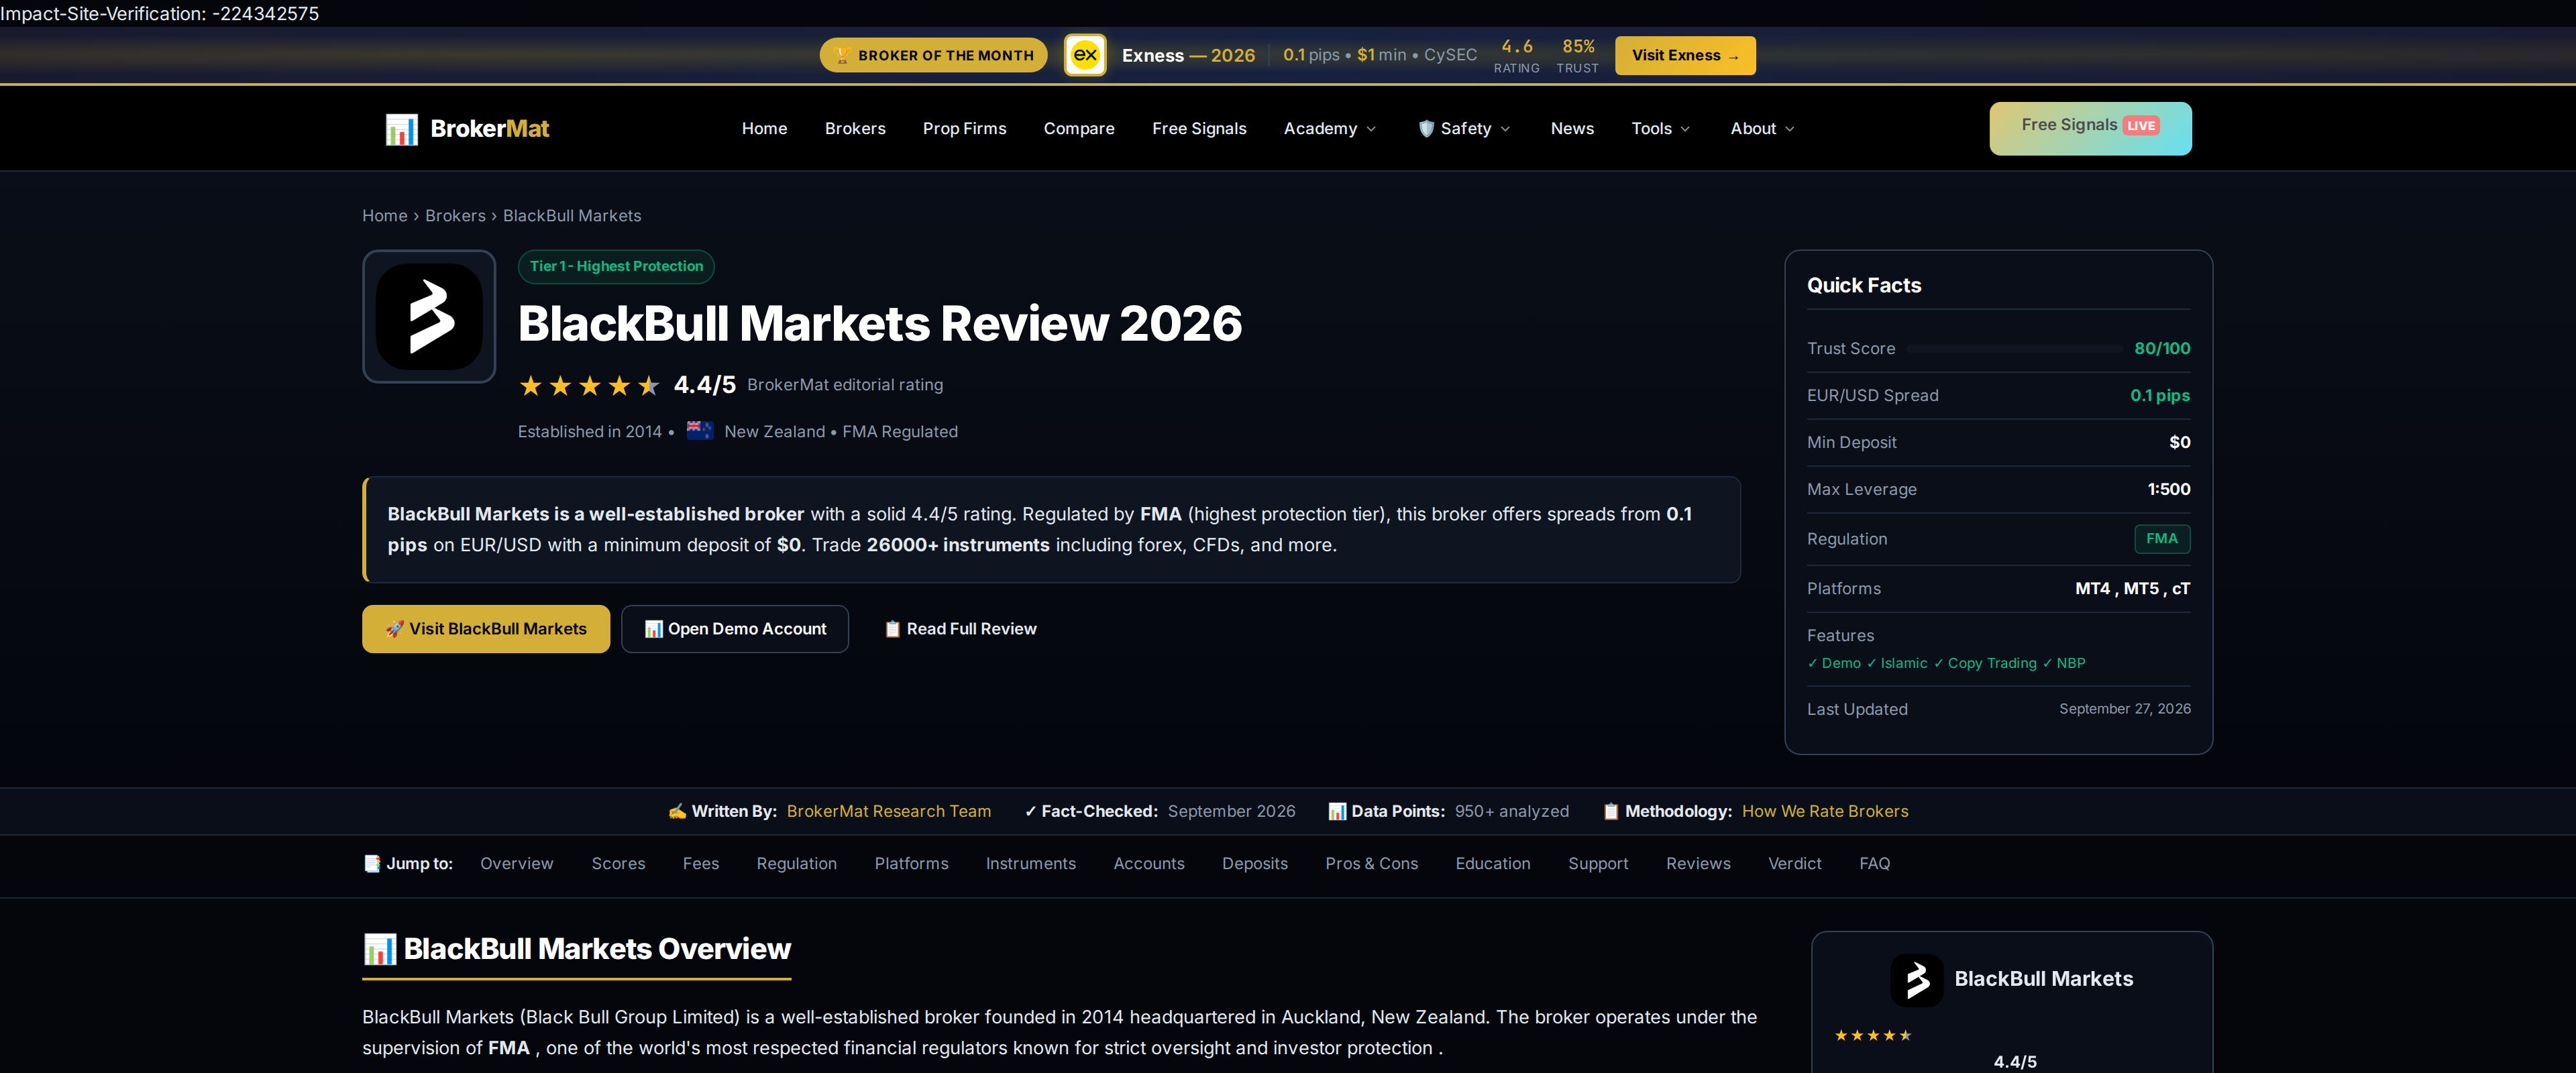Click the BlackBull Markets breadcrumb text
The width and height of the screenshot is (2576, 1073).
[x=572, y=216]
